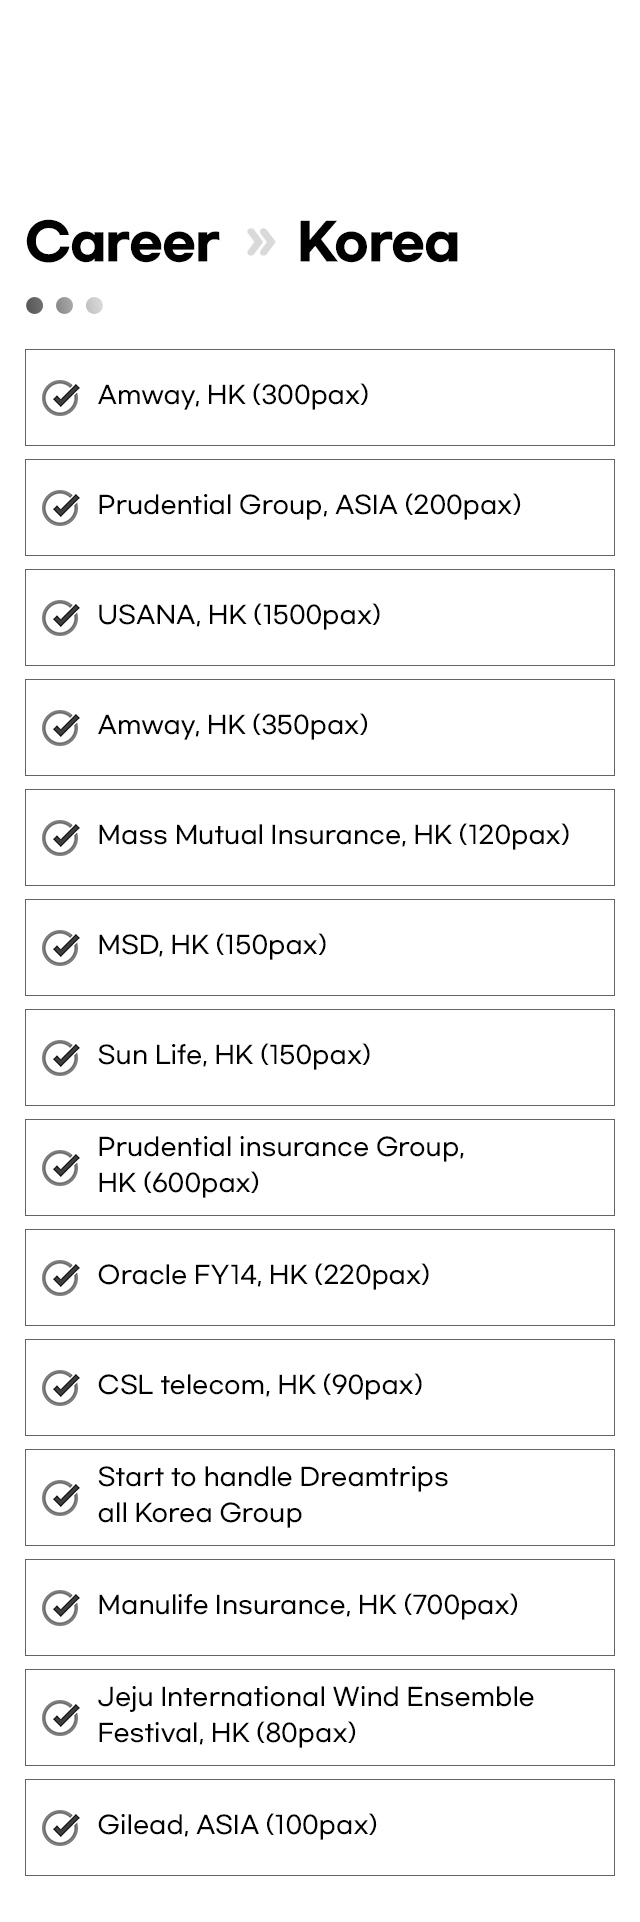Image resolution: width=640 pixels, height=1922 pixels.
Task: Click checkmark icon next to Sun Life
Action: click(61, 1057)
